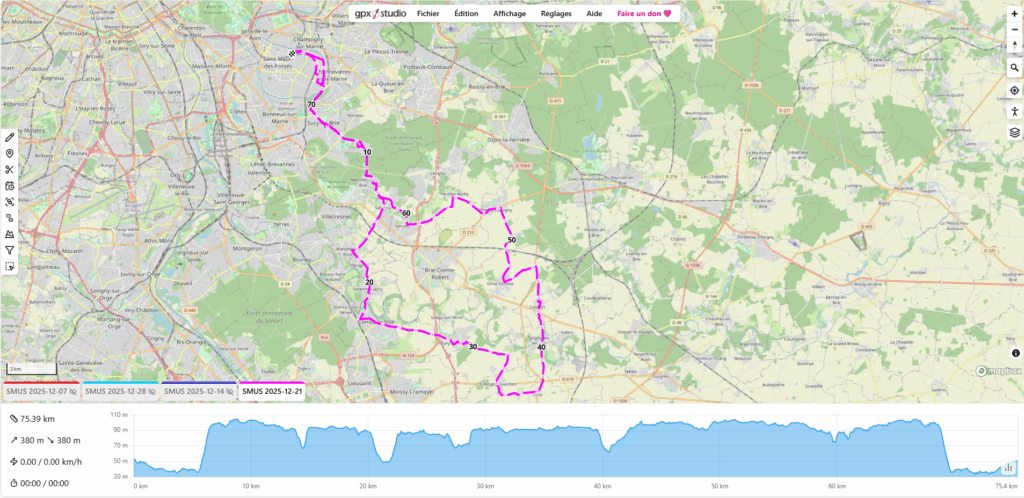Open the Édition menu

point(466,14)
